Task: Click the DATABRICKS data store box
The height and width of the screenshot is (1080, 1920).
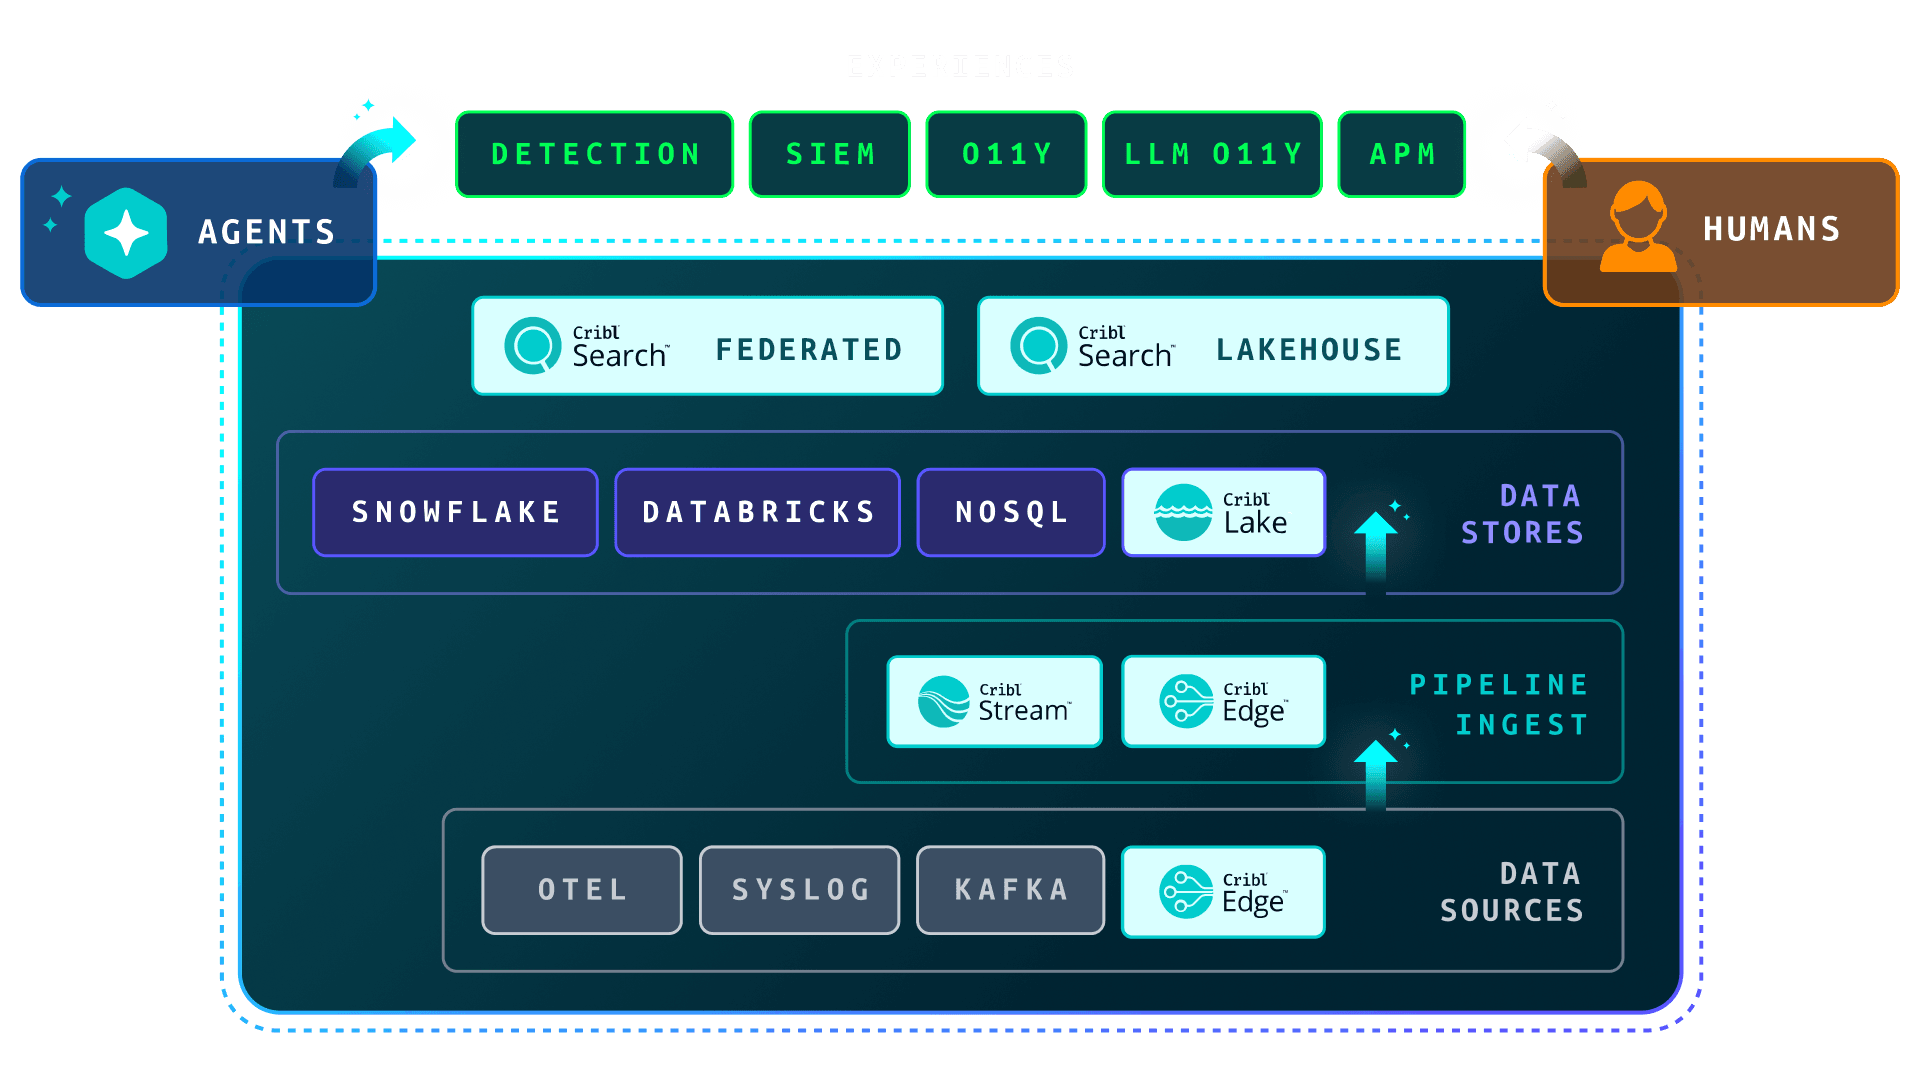Action: (x=758, y=512)
